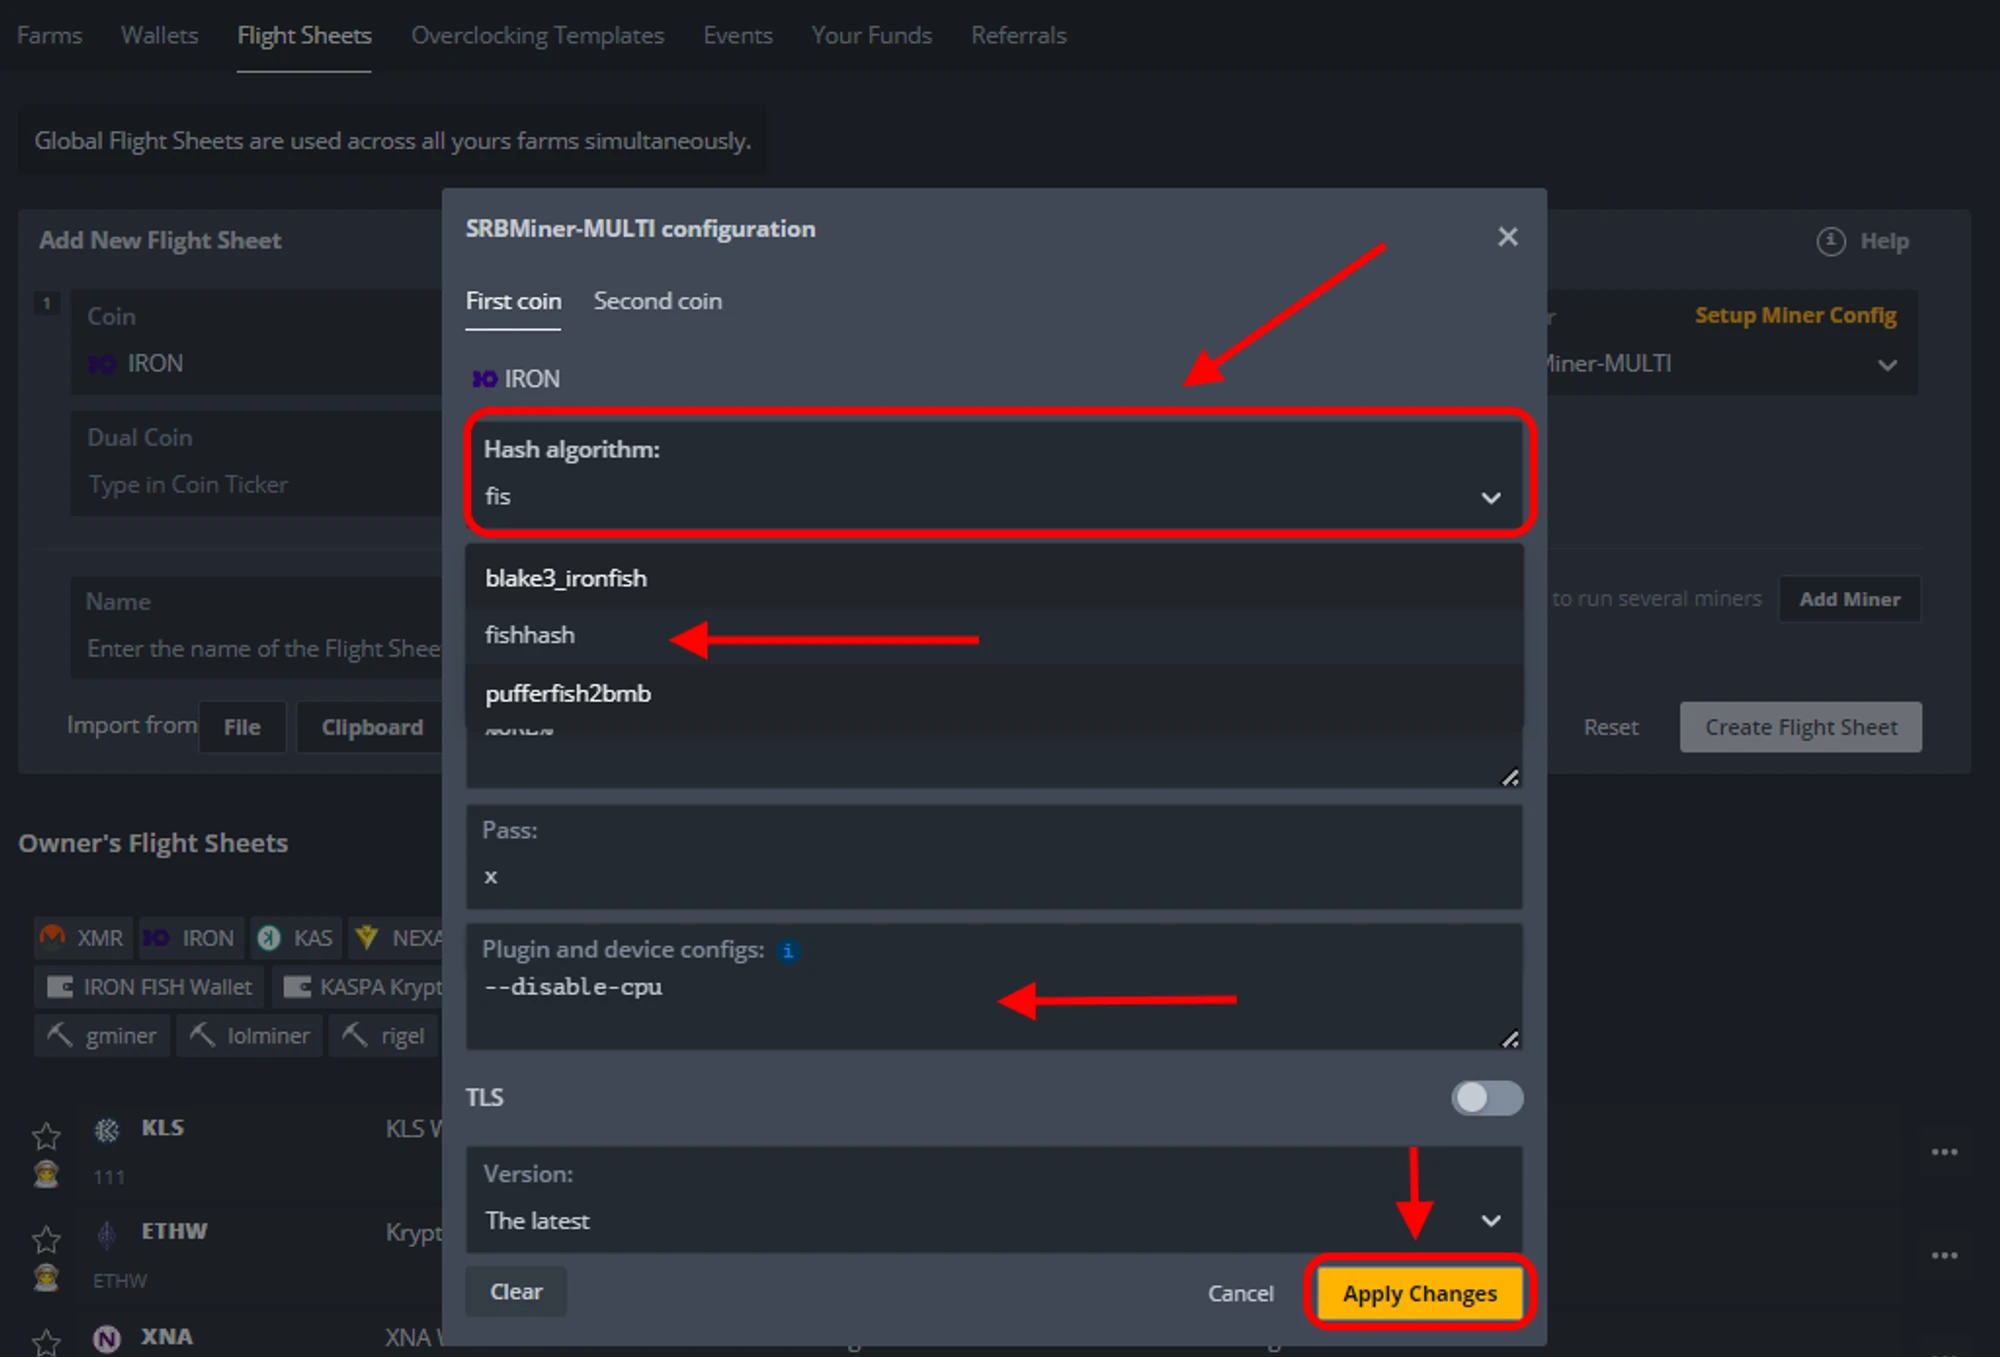Click the Help question mark icon

(1830, 241)
